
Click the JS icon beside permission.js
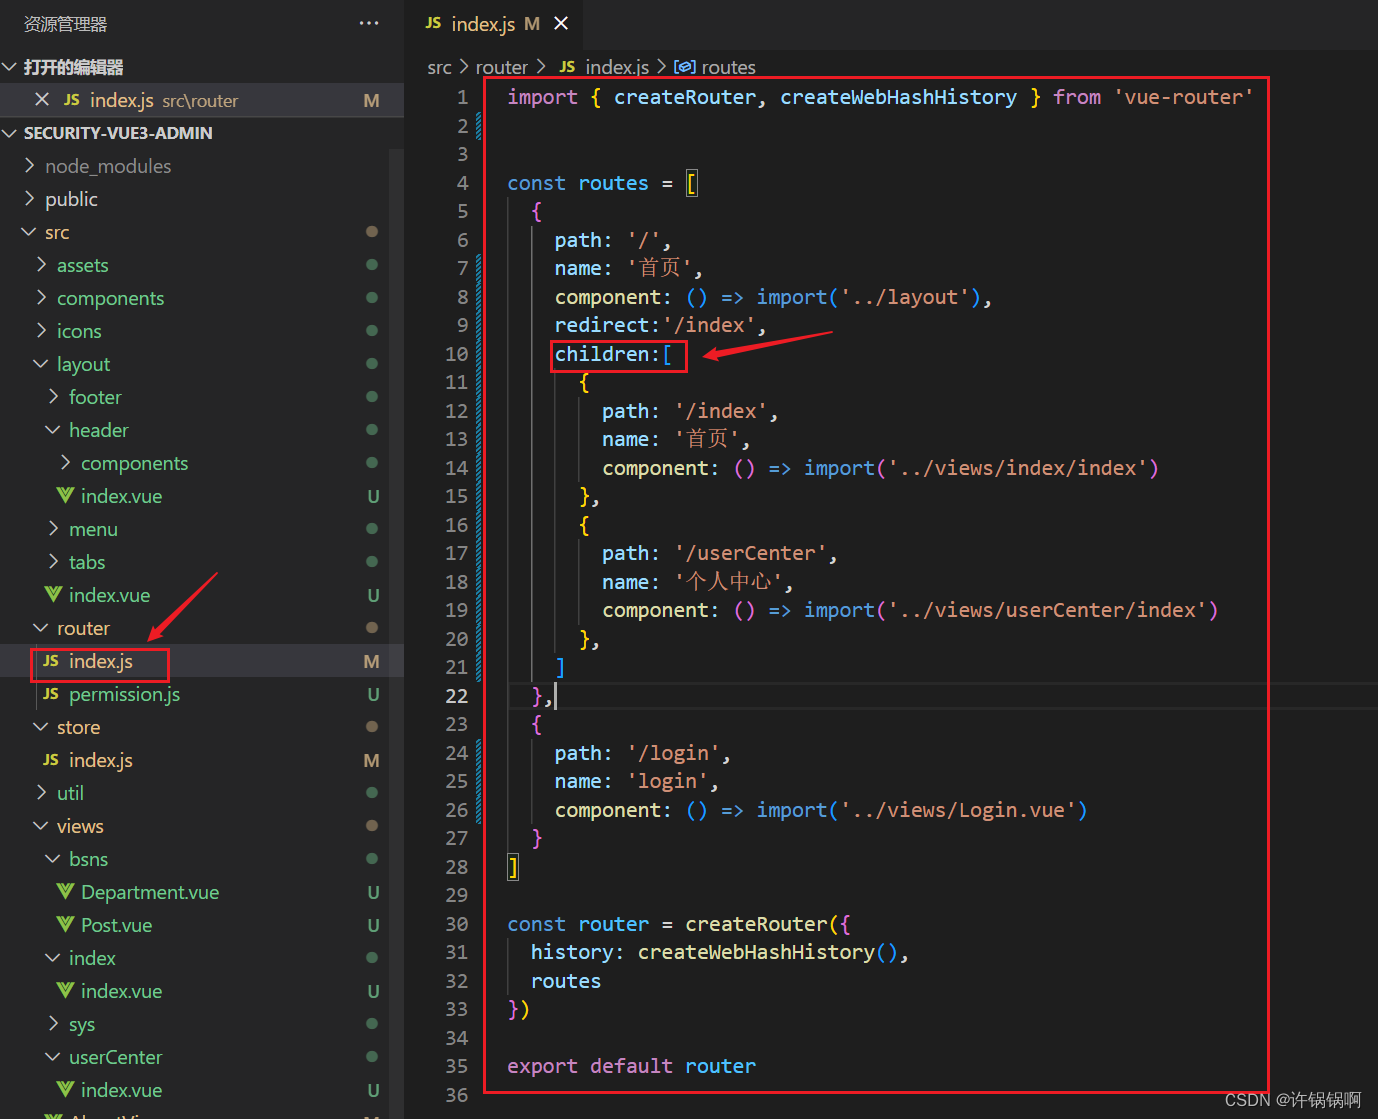51,694
